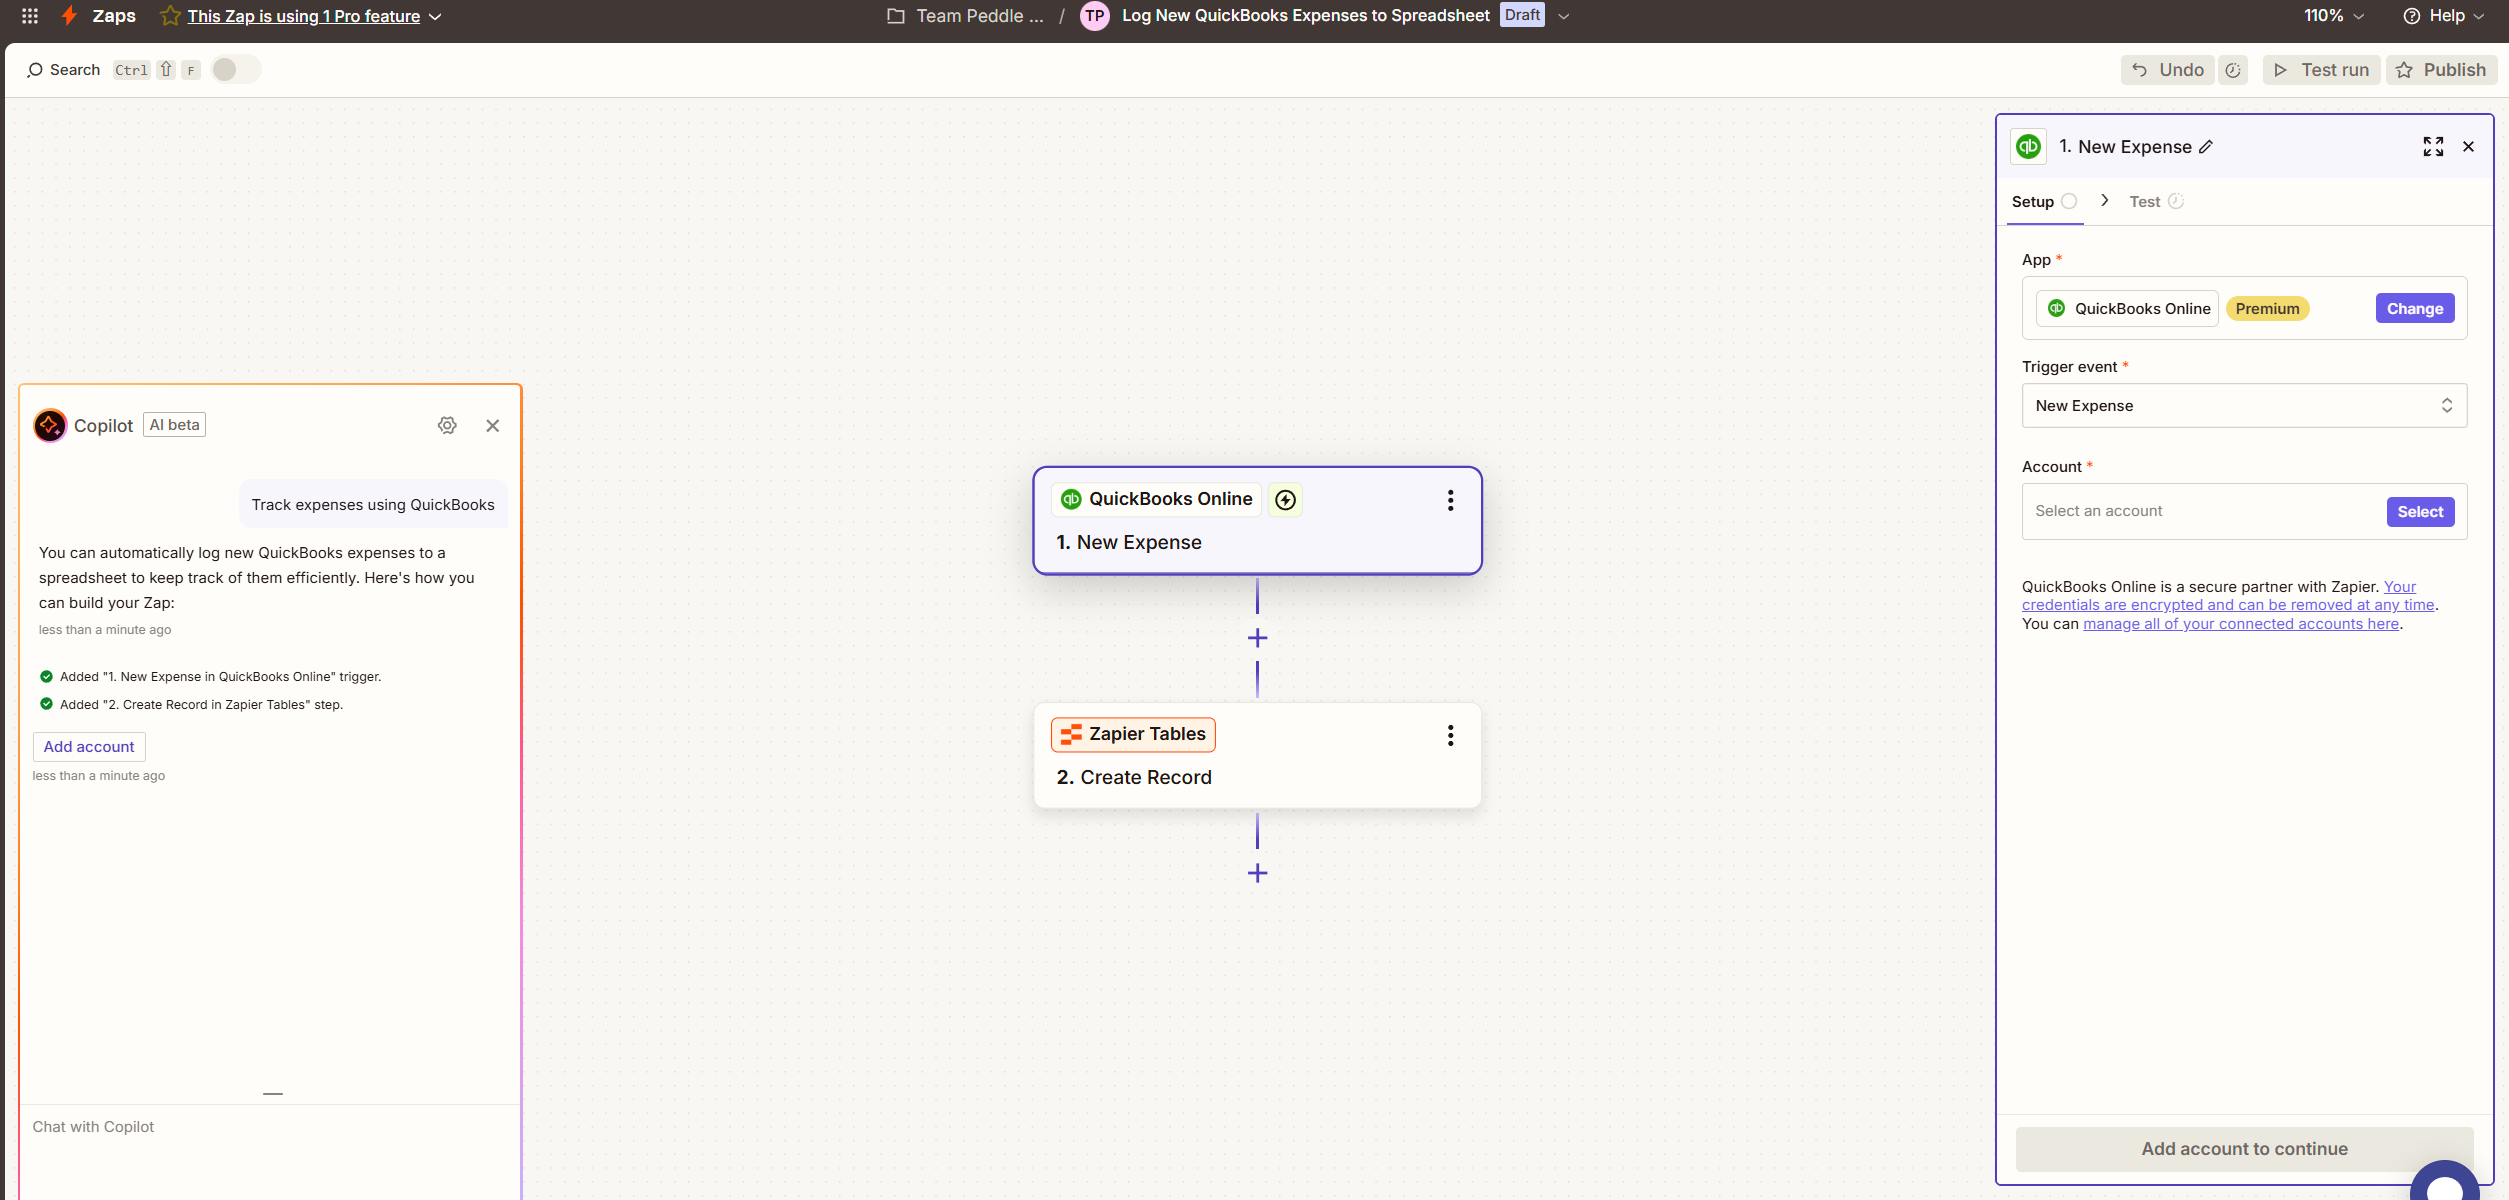Close the New Expense editor panel

[x=2469, y=147]
